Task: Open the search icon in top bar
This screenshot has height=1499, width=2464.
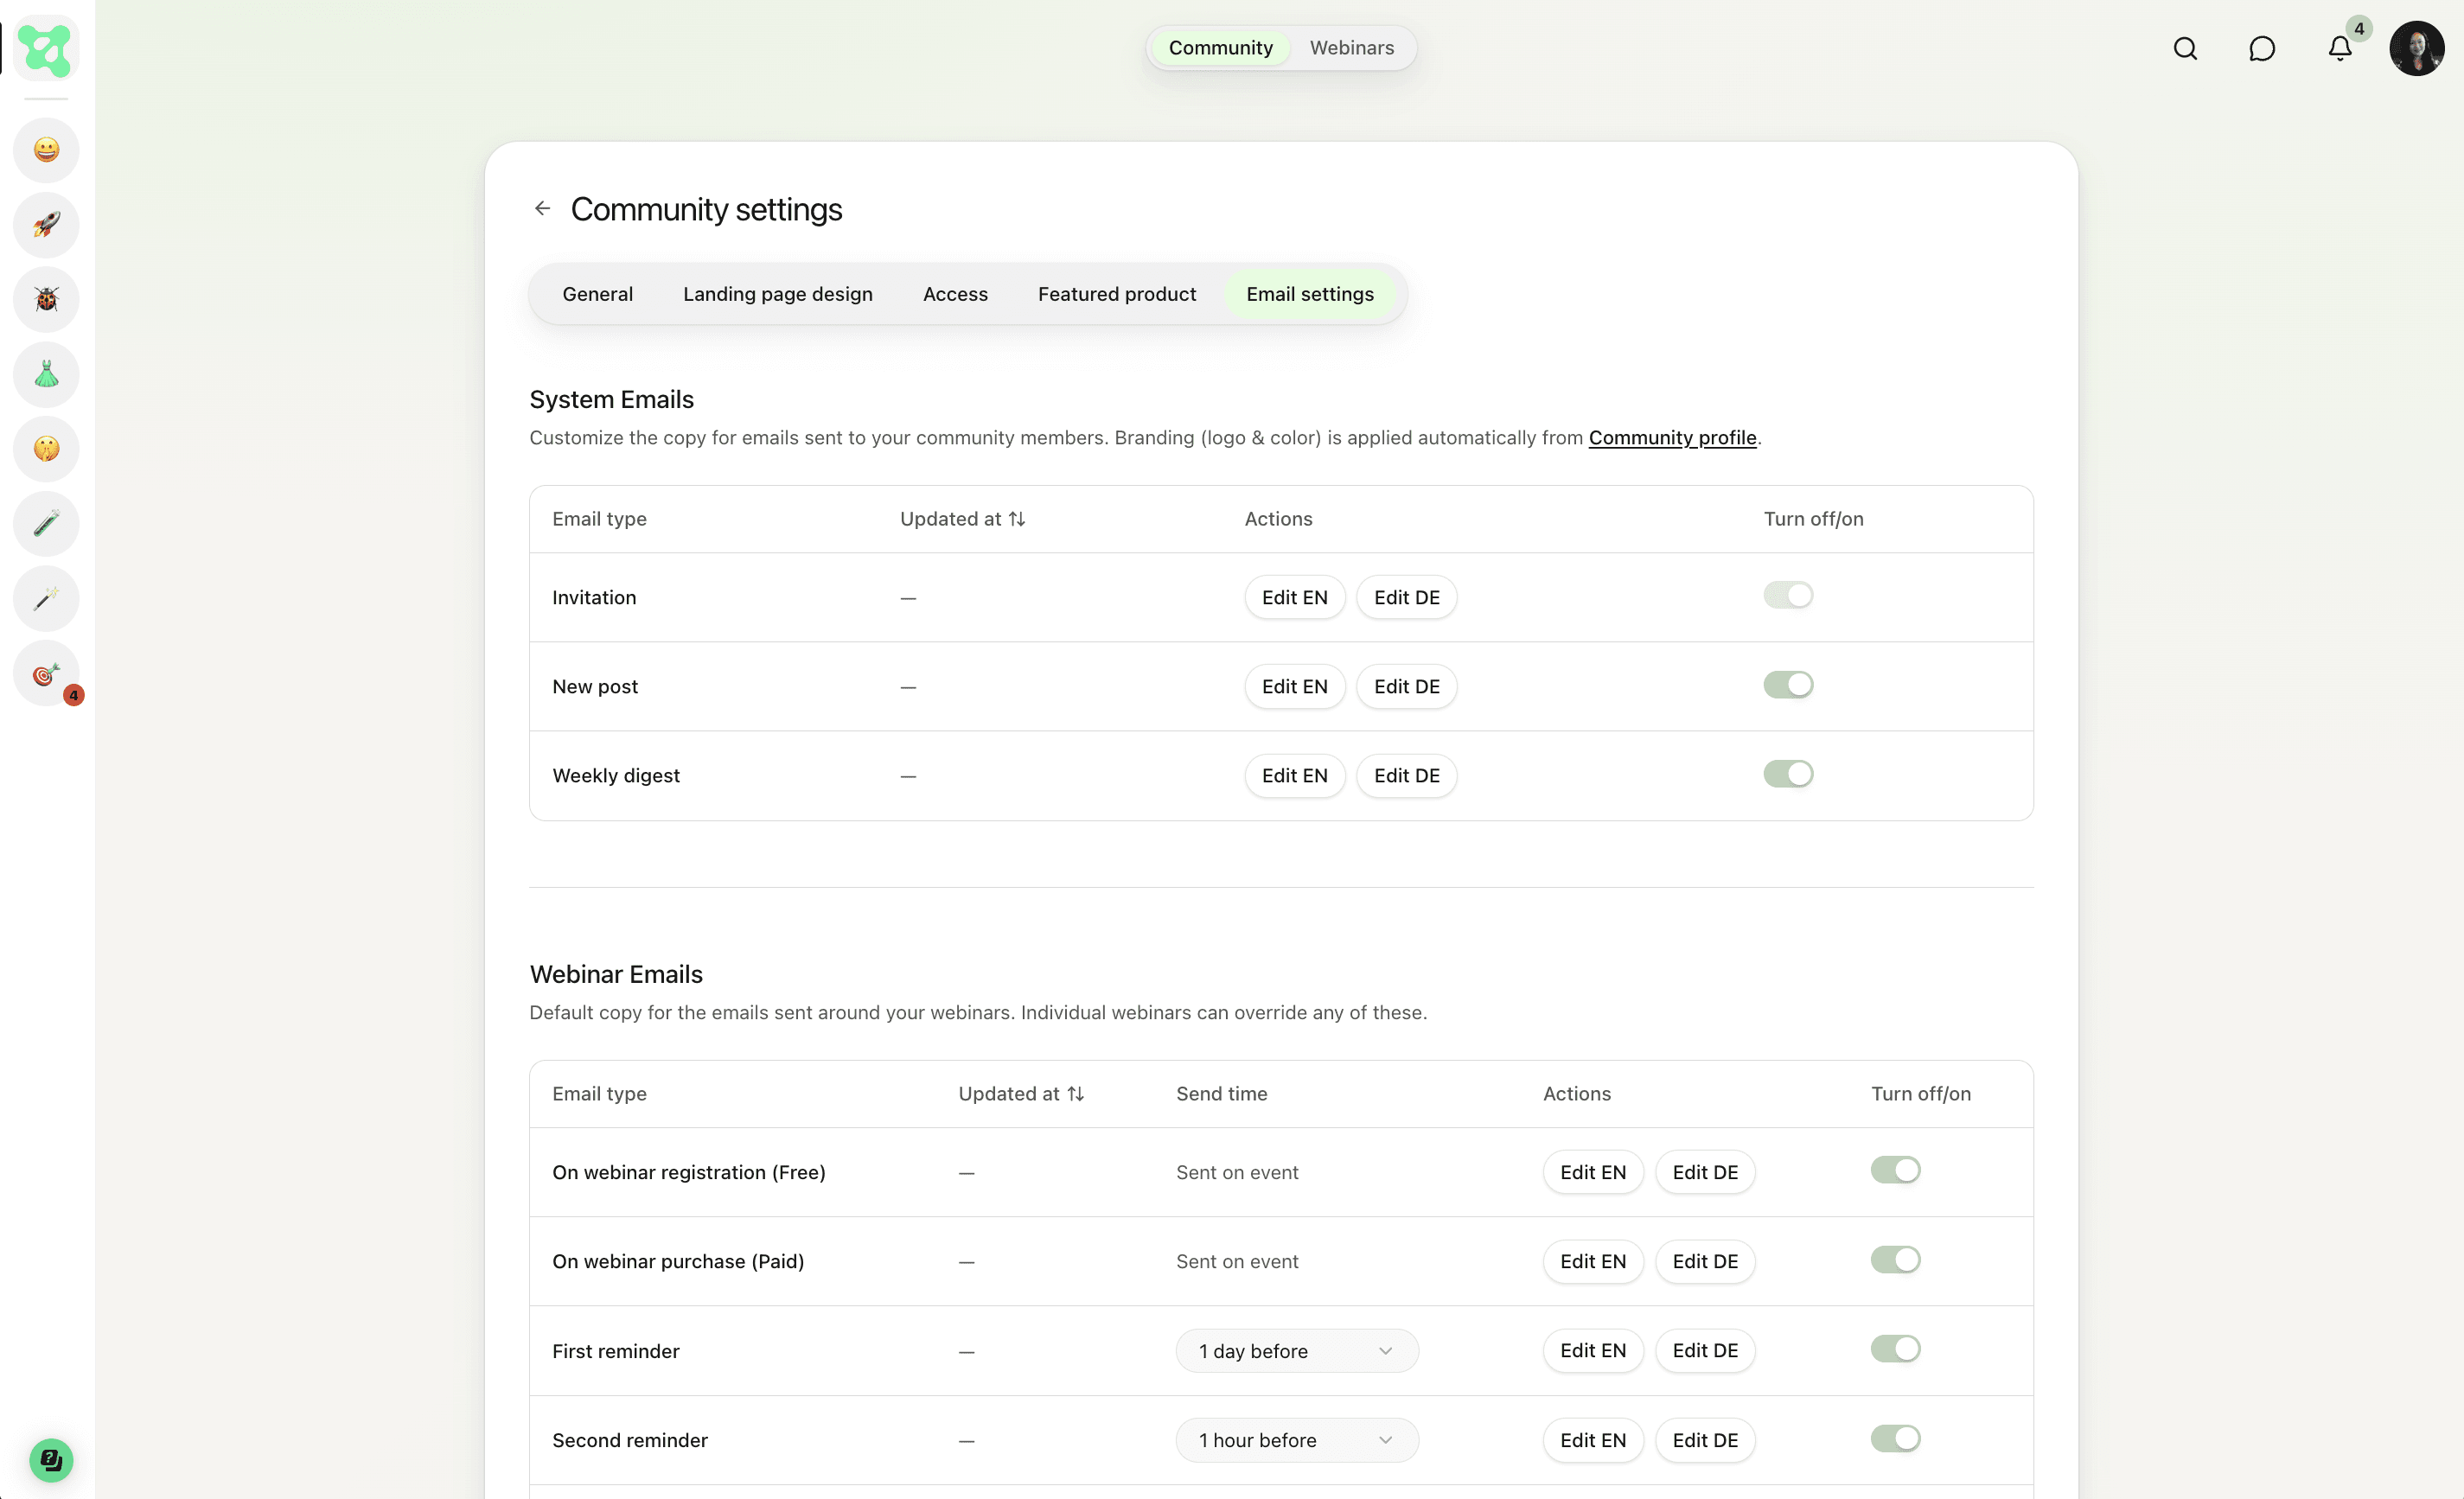Action: coord(2185,48)
